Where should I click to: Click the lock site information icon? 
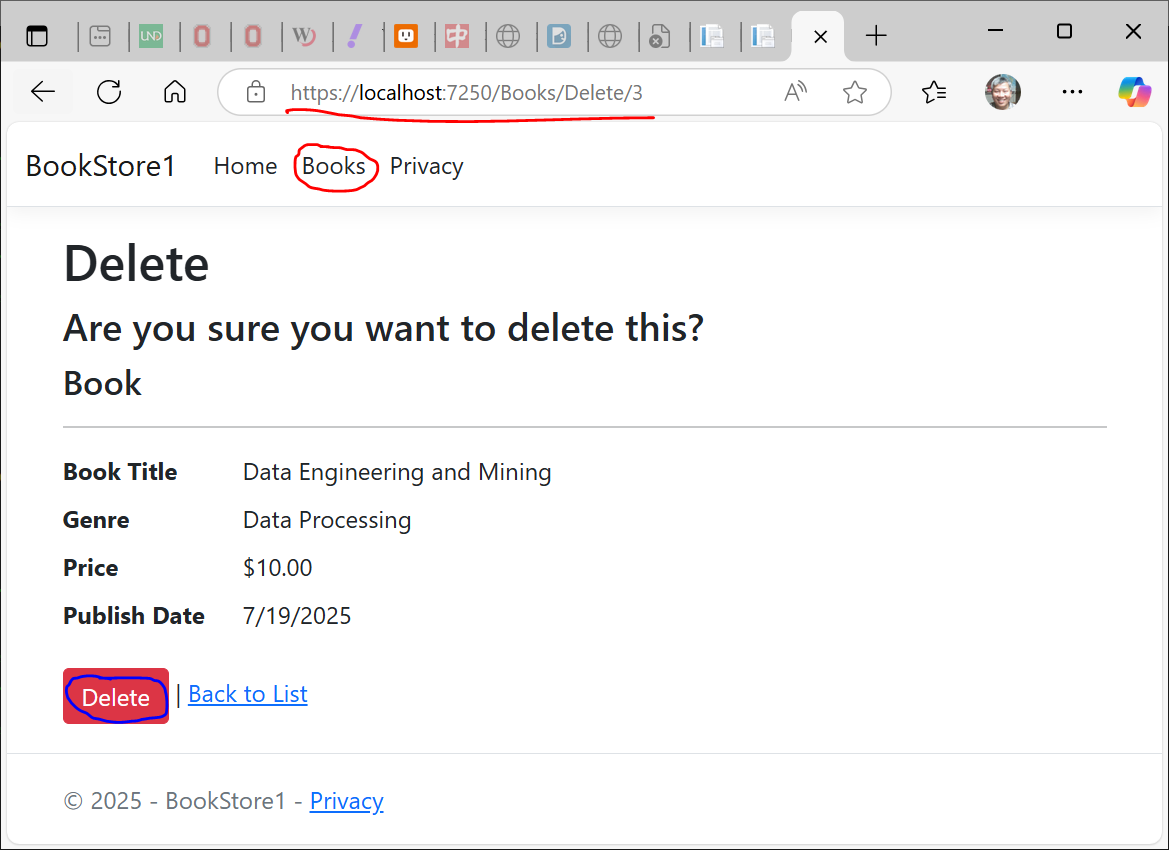[256, 92]
